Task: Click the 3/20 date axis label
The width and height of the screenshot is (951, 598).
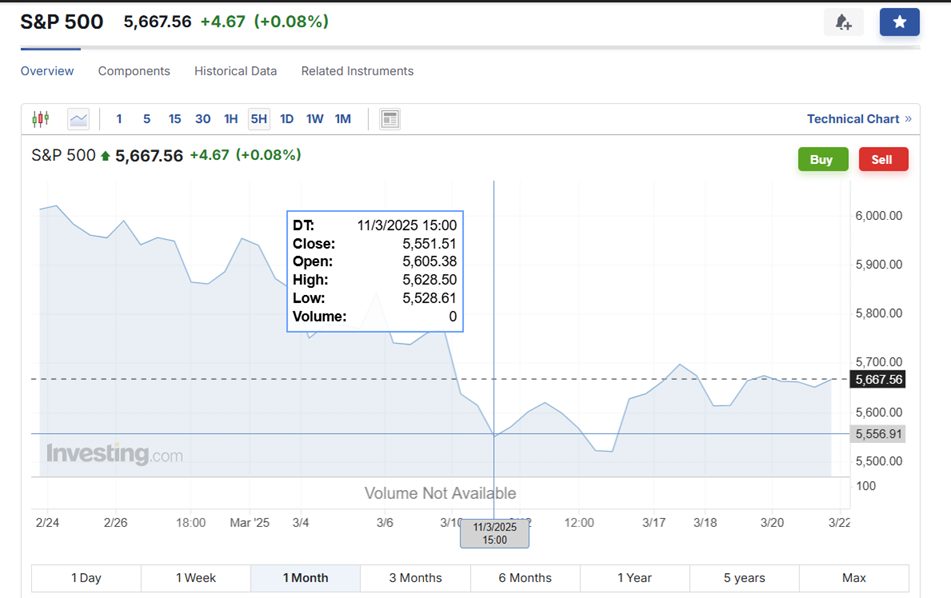Action: [x=772, y=523]
